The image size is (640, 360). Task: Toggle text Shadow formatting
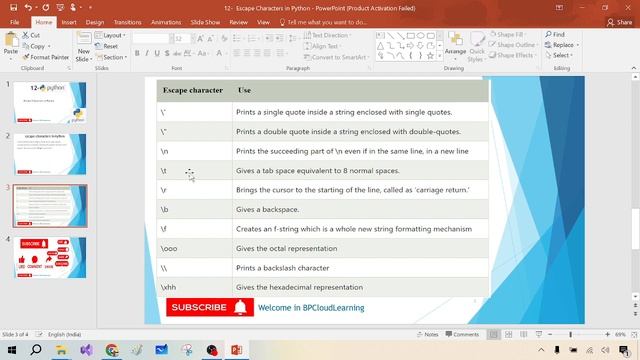point(167,53)
